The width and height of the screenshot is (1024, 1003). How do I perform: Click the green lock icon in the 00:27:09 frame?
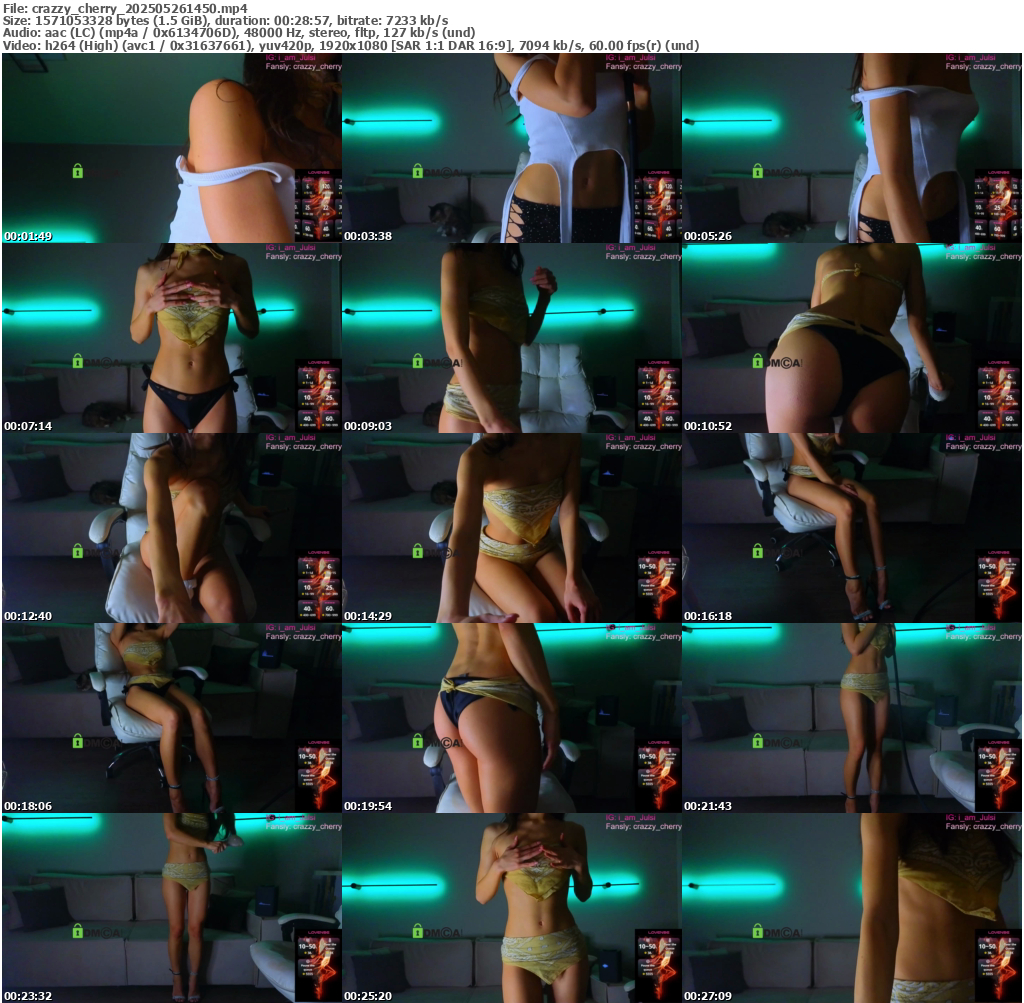(x=757, y=931)
